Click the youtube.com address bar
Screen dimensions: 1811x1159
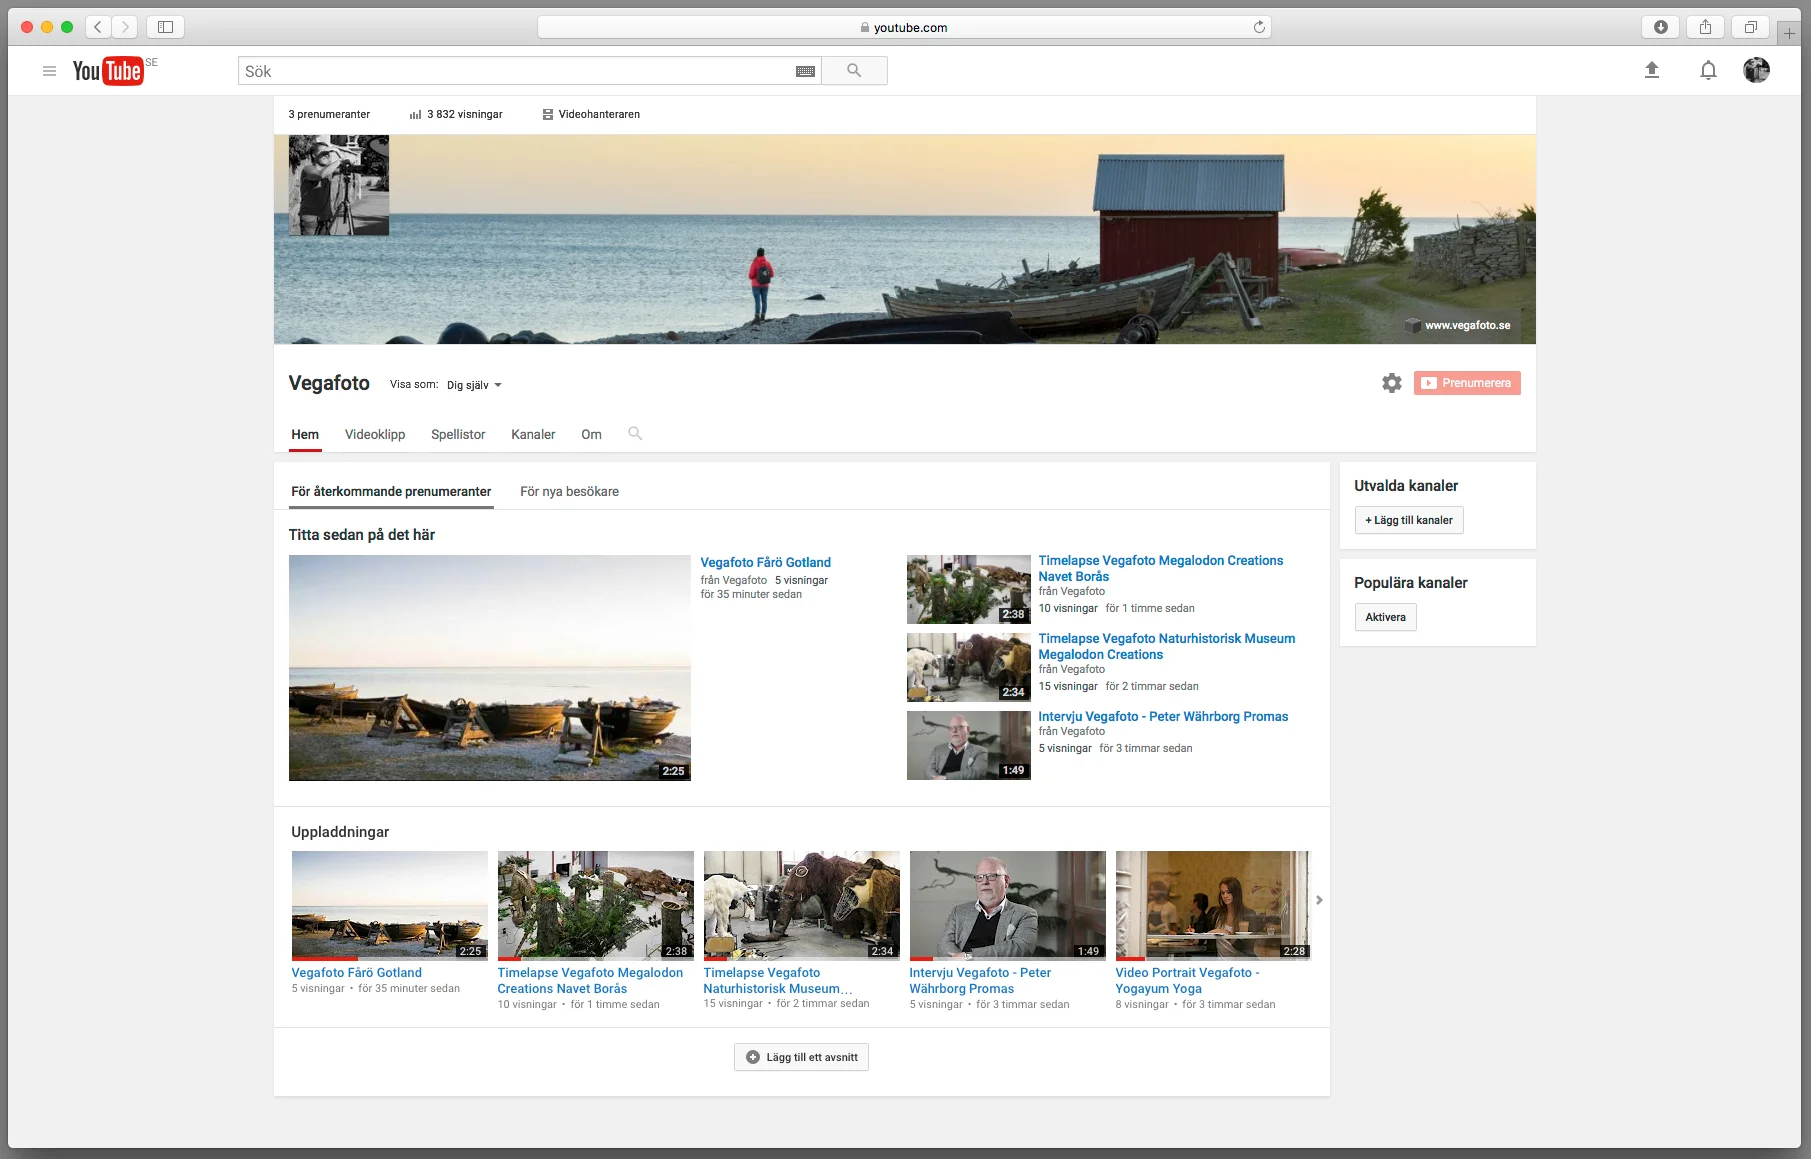(904, 27)
